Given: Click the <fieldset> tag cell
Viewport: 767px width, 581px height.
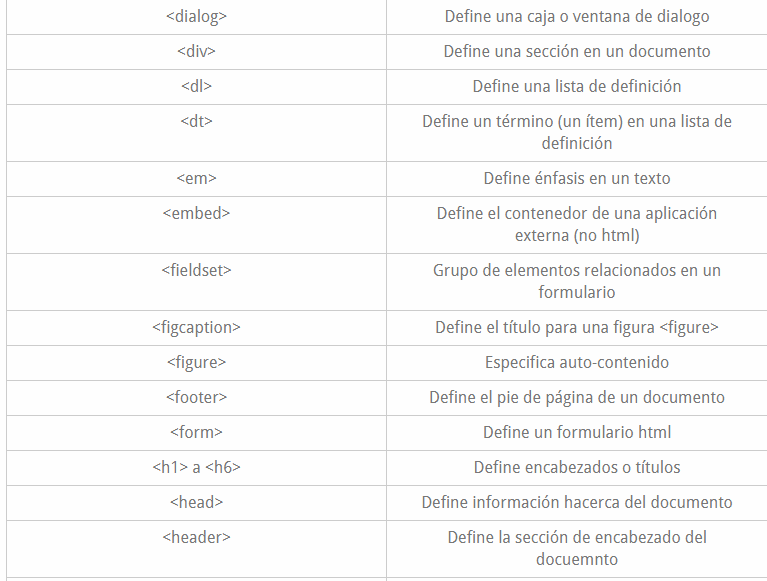Looking at the screenshot, I should coord(196,271).
